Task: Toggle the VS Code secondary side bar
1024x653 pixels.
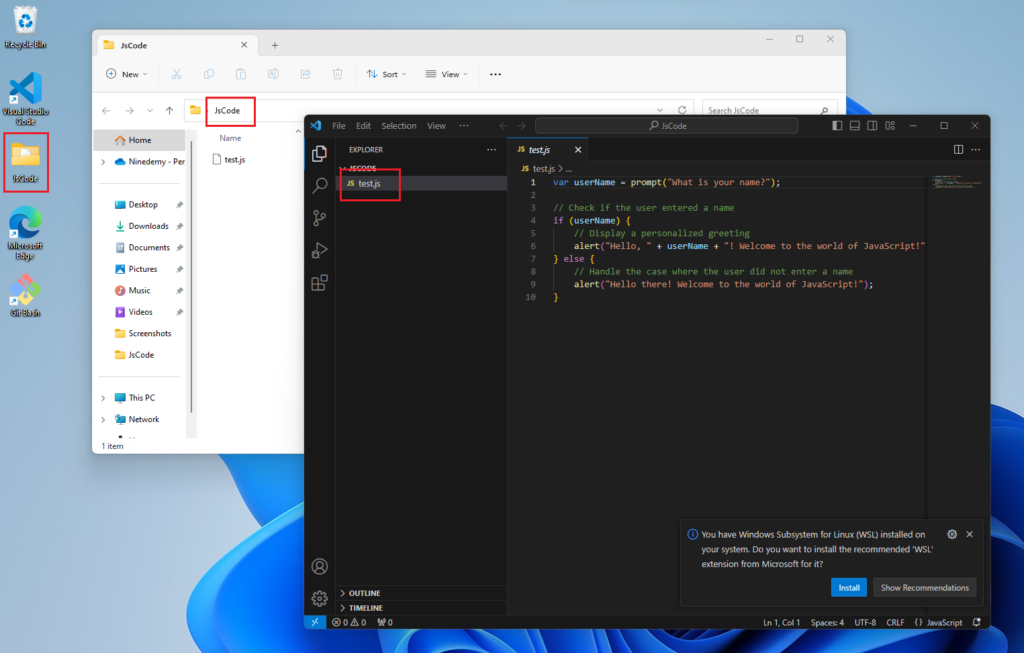Action: point(872,125)
